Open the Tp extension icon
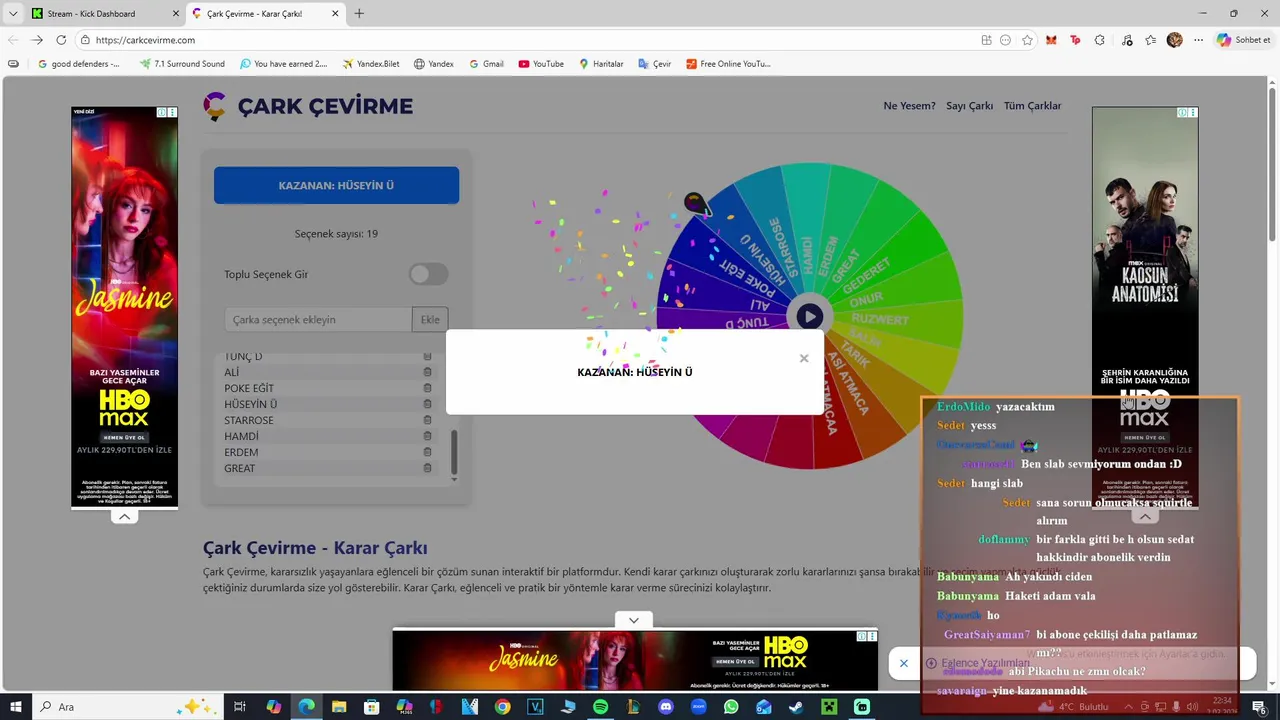 tap(1075, 40)
